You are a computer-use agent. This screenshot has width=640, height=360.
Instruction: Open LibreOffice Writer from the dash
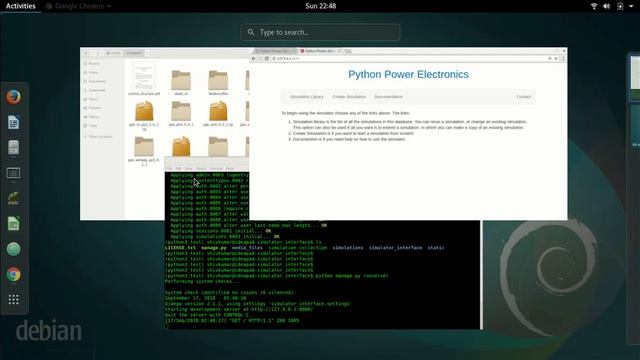coord(13,122)
